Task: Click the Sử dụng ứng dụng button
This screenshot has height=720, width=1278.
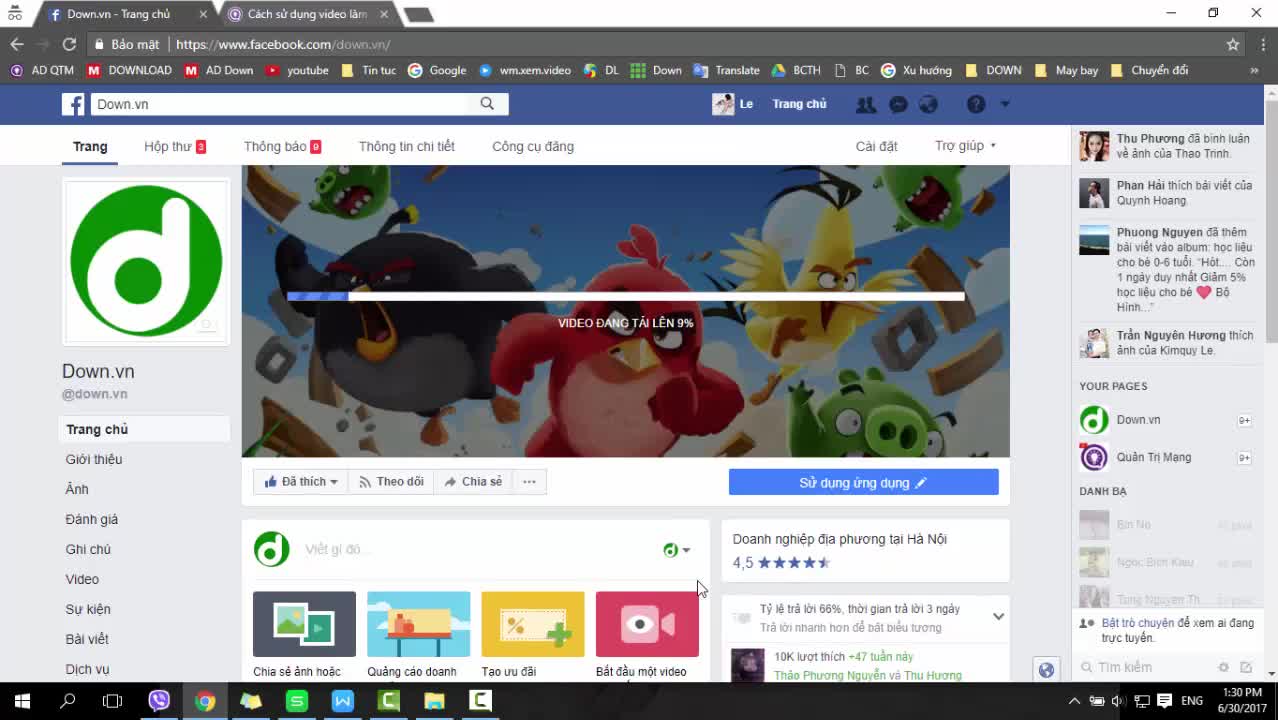Action: [864, 482]
